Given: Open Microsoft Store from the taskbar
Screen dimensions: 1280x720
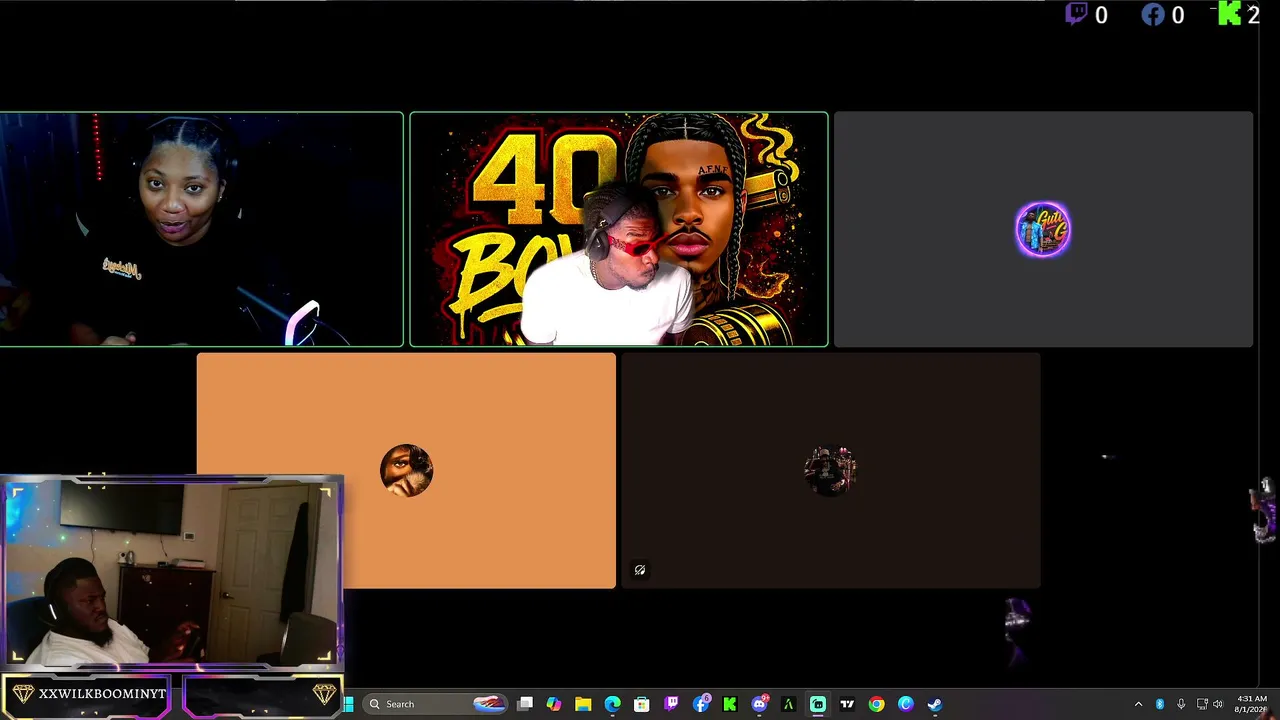Looking at the screenshot, I should coord(642,704).
